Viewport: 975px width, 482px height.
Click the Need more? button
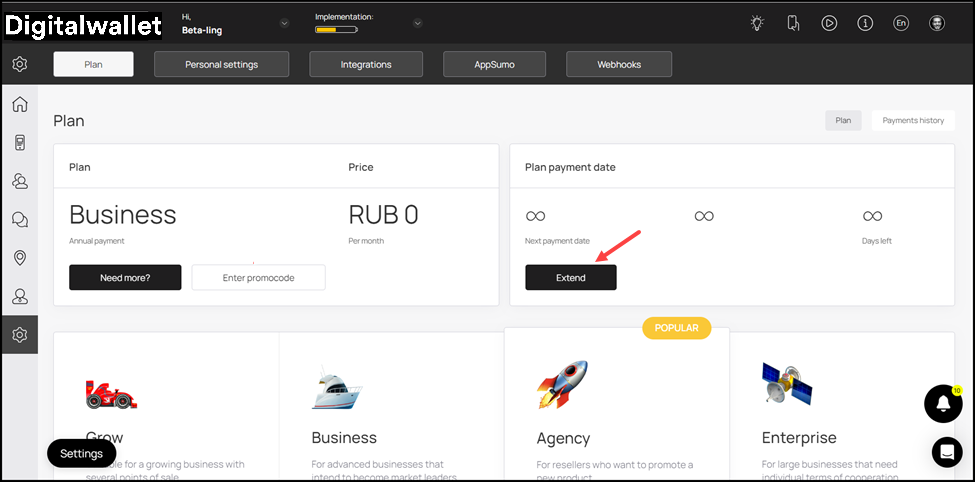125,278
